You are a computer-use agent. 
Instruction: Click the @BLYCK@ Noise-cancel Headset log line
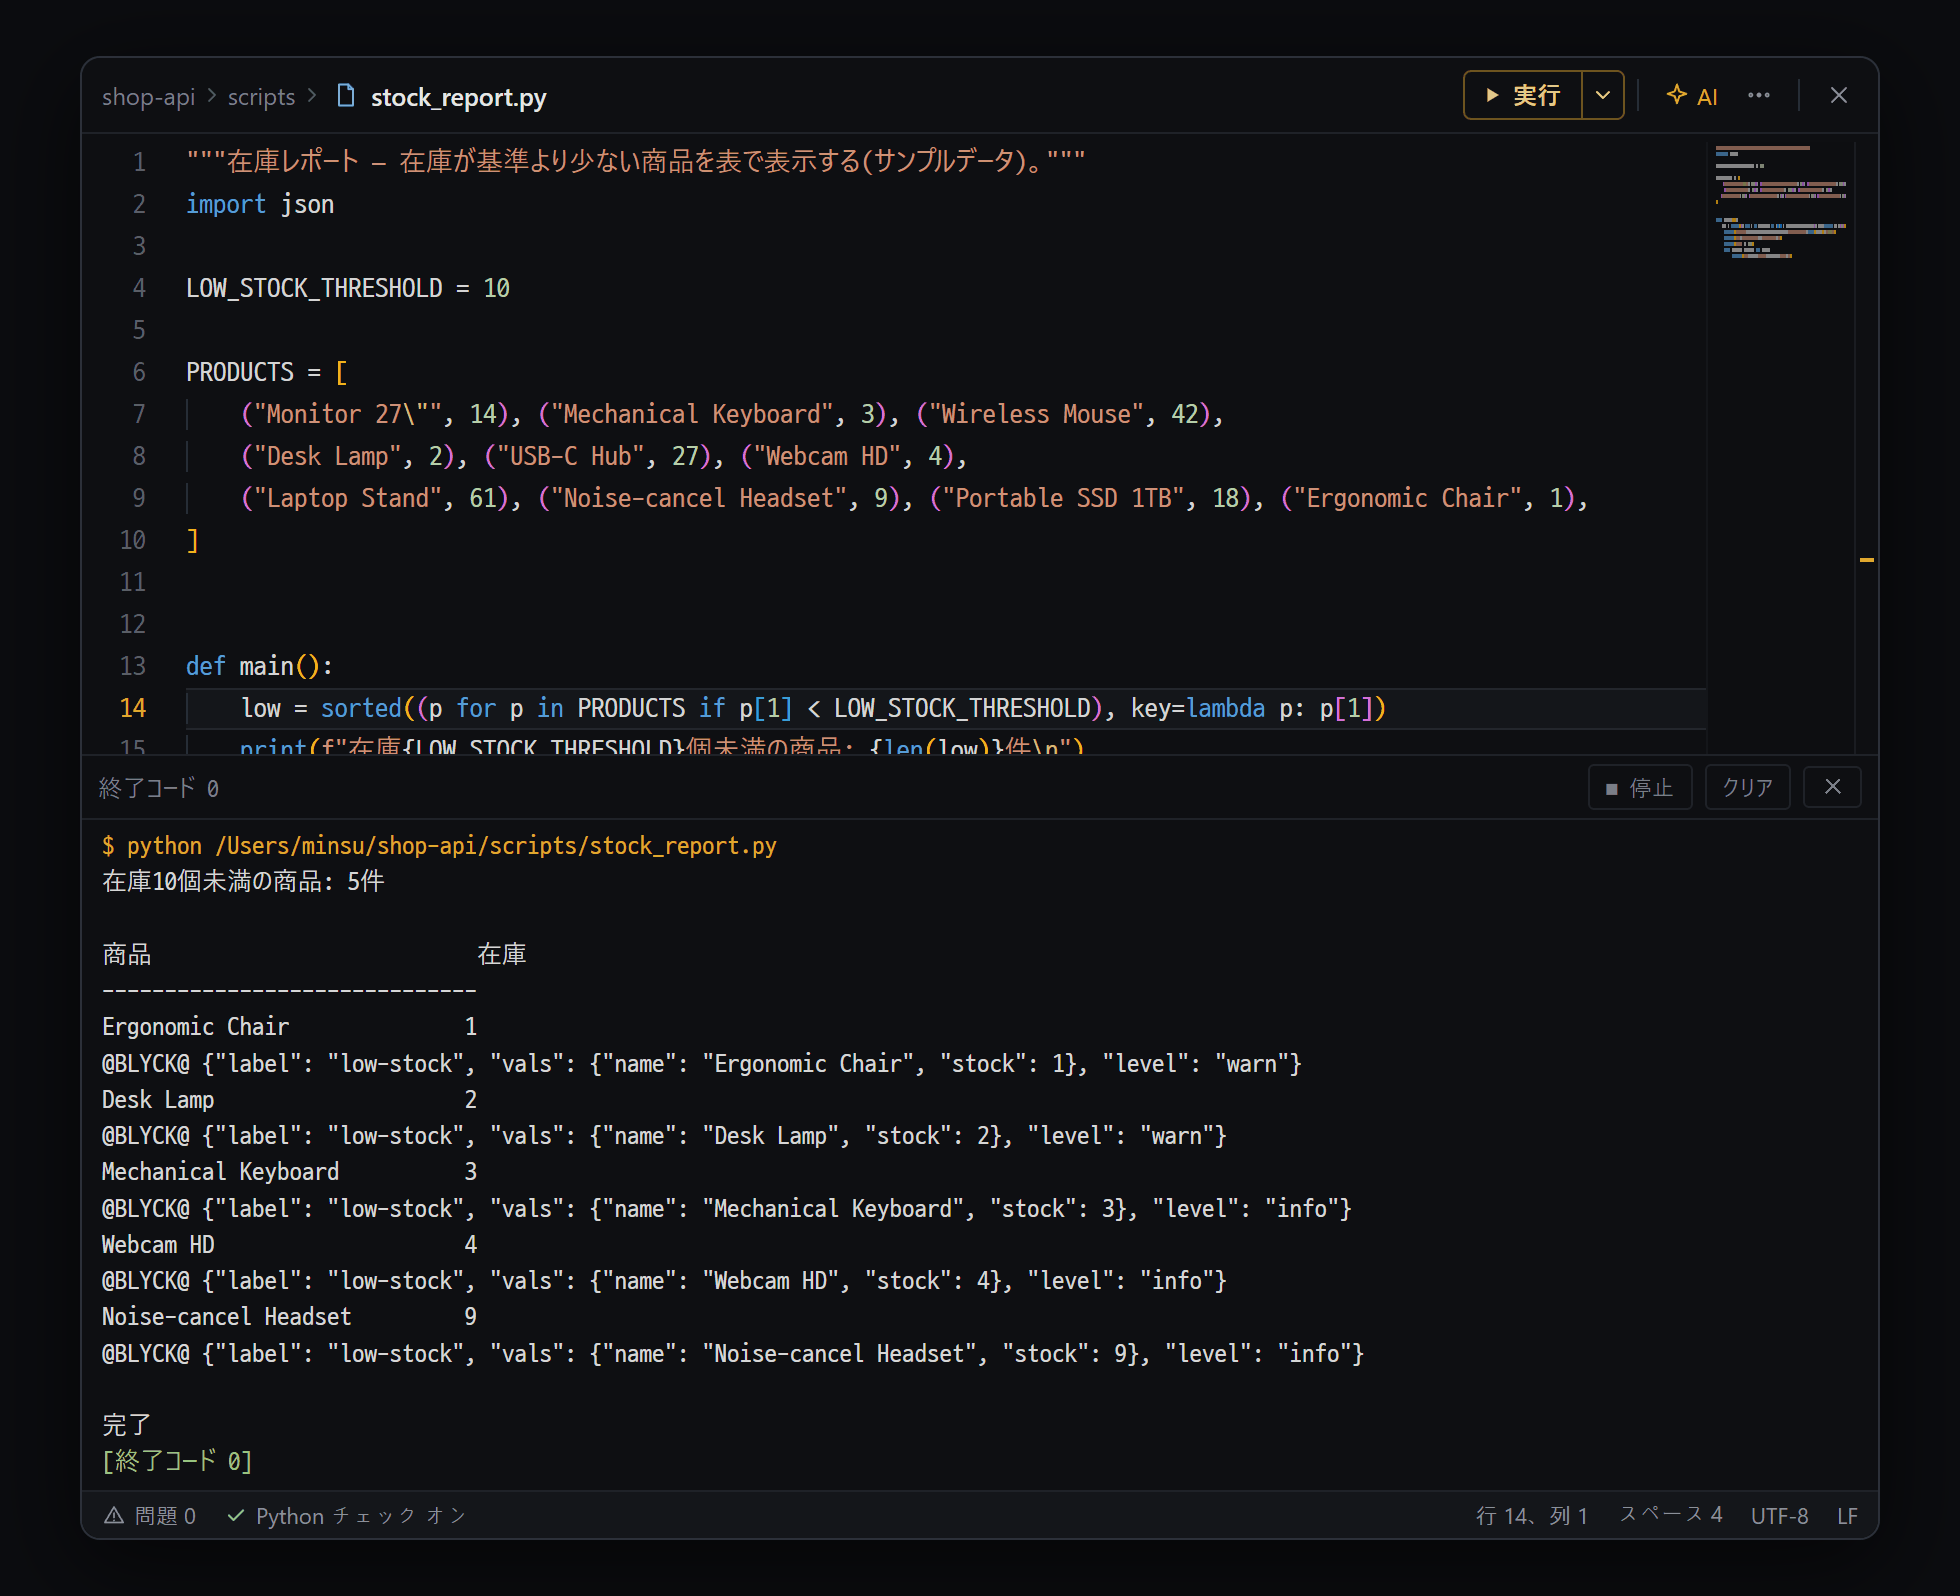coord(733,1354)
